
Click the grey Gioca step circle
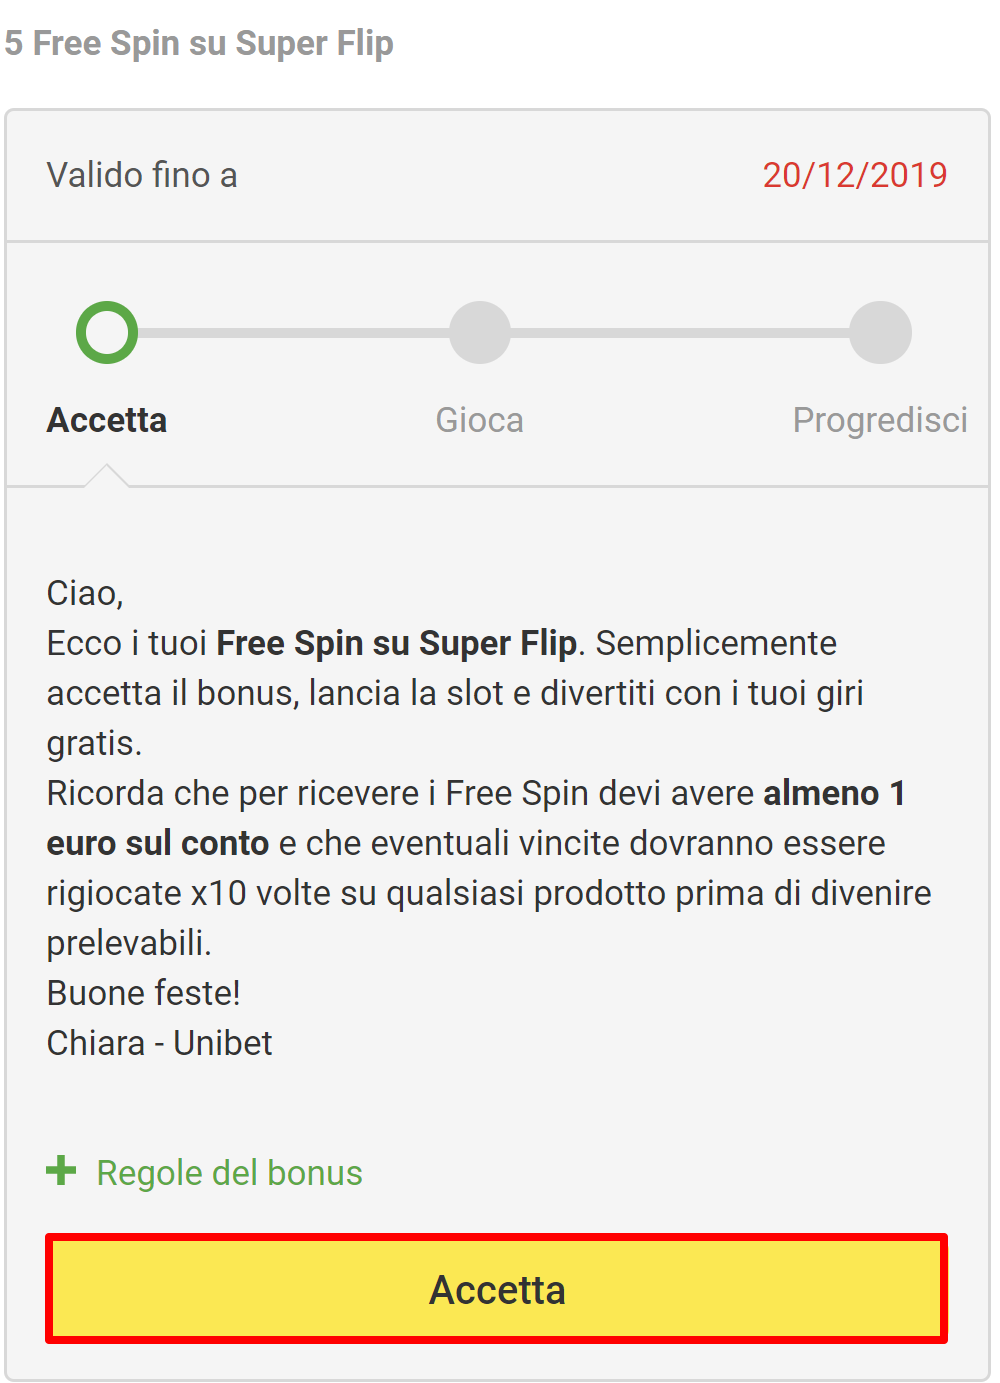click(480, 332)
